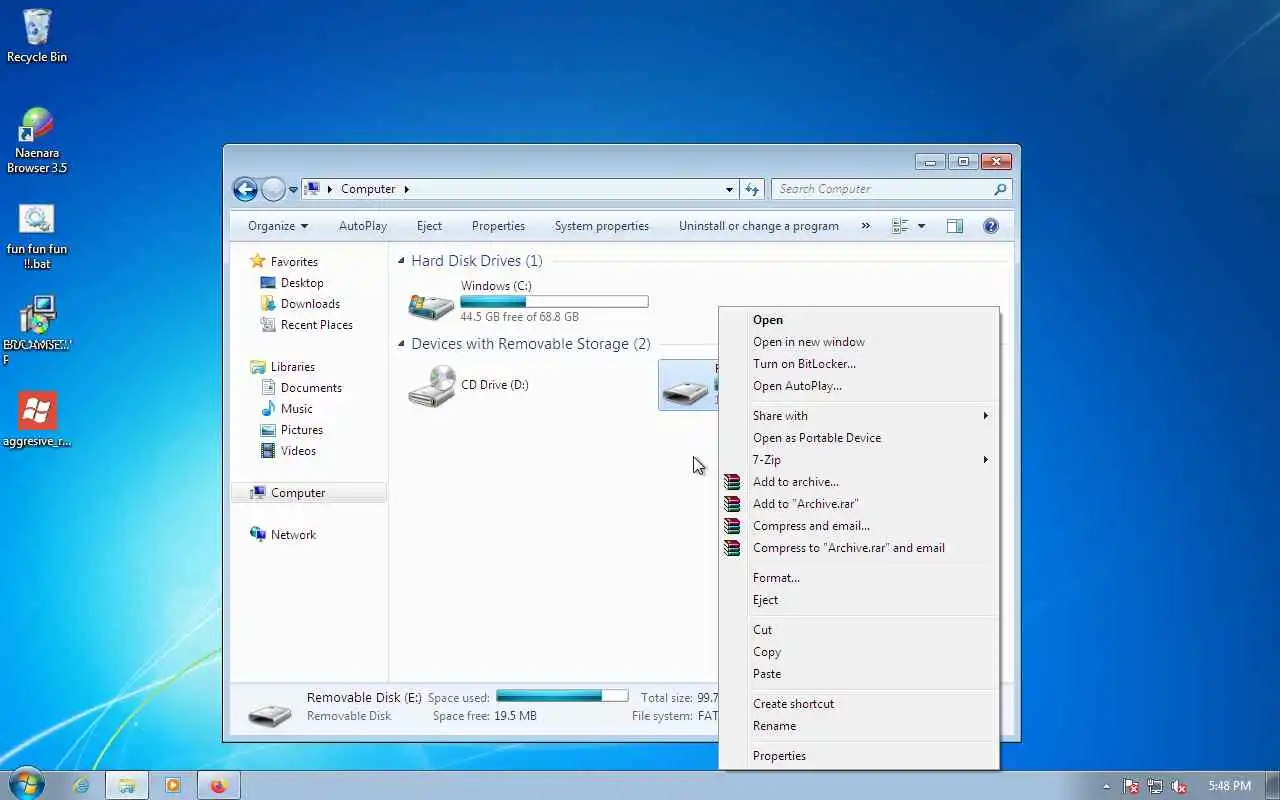1280x800 pixels.
Task: Click the muted volume tray icon
Action: (x=1179, y=786)
